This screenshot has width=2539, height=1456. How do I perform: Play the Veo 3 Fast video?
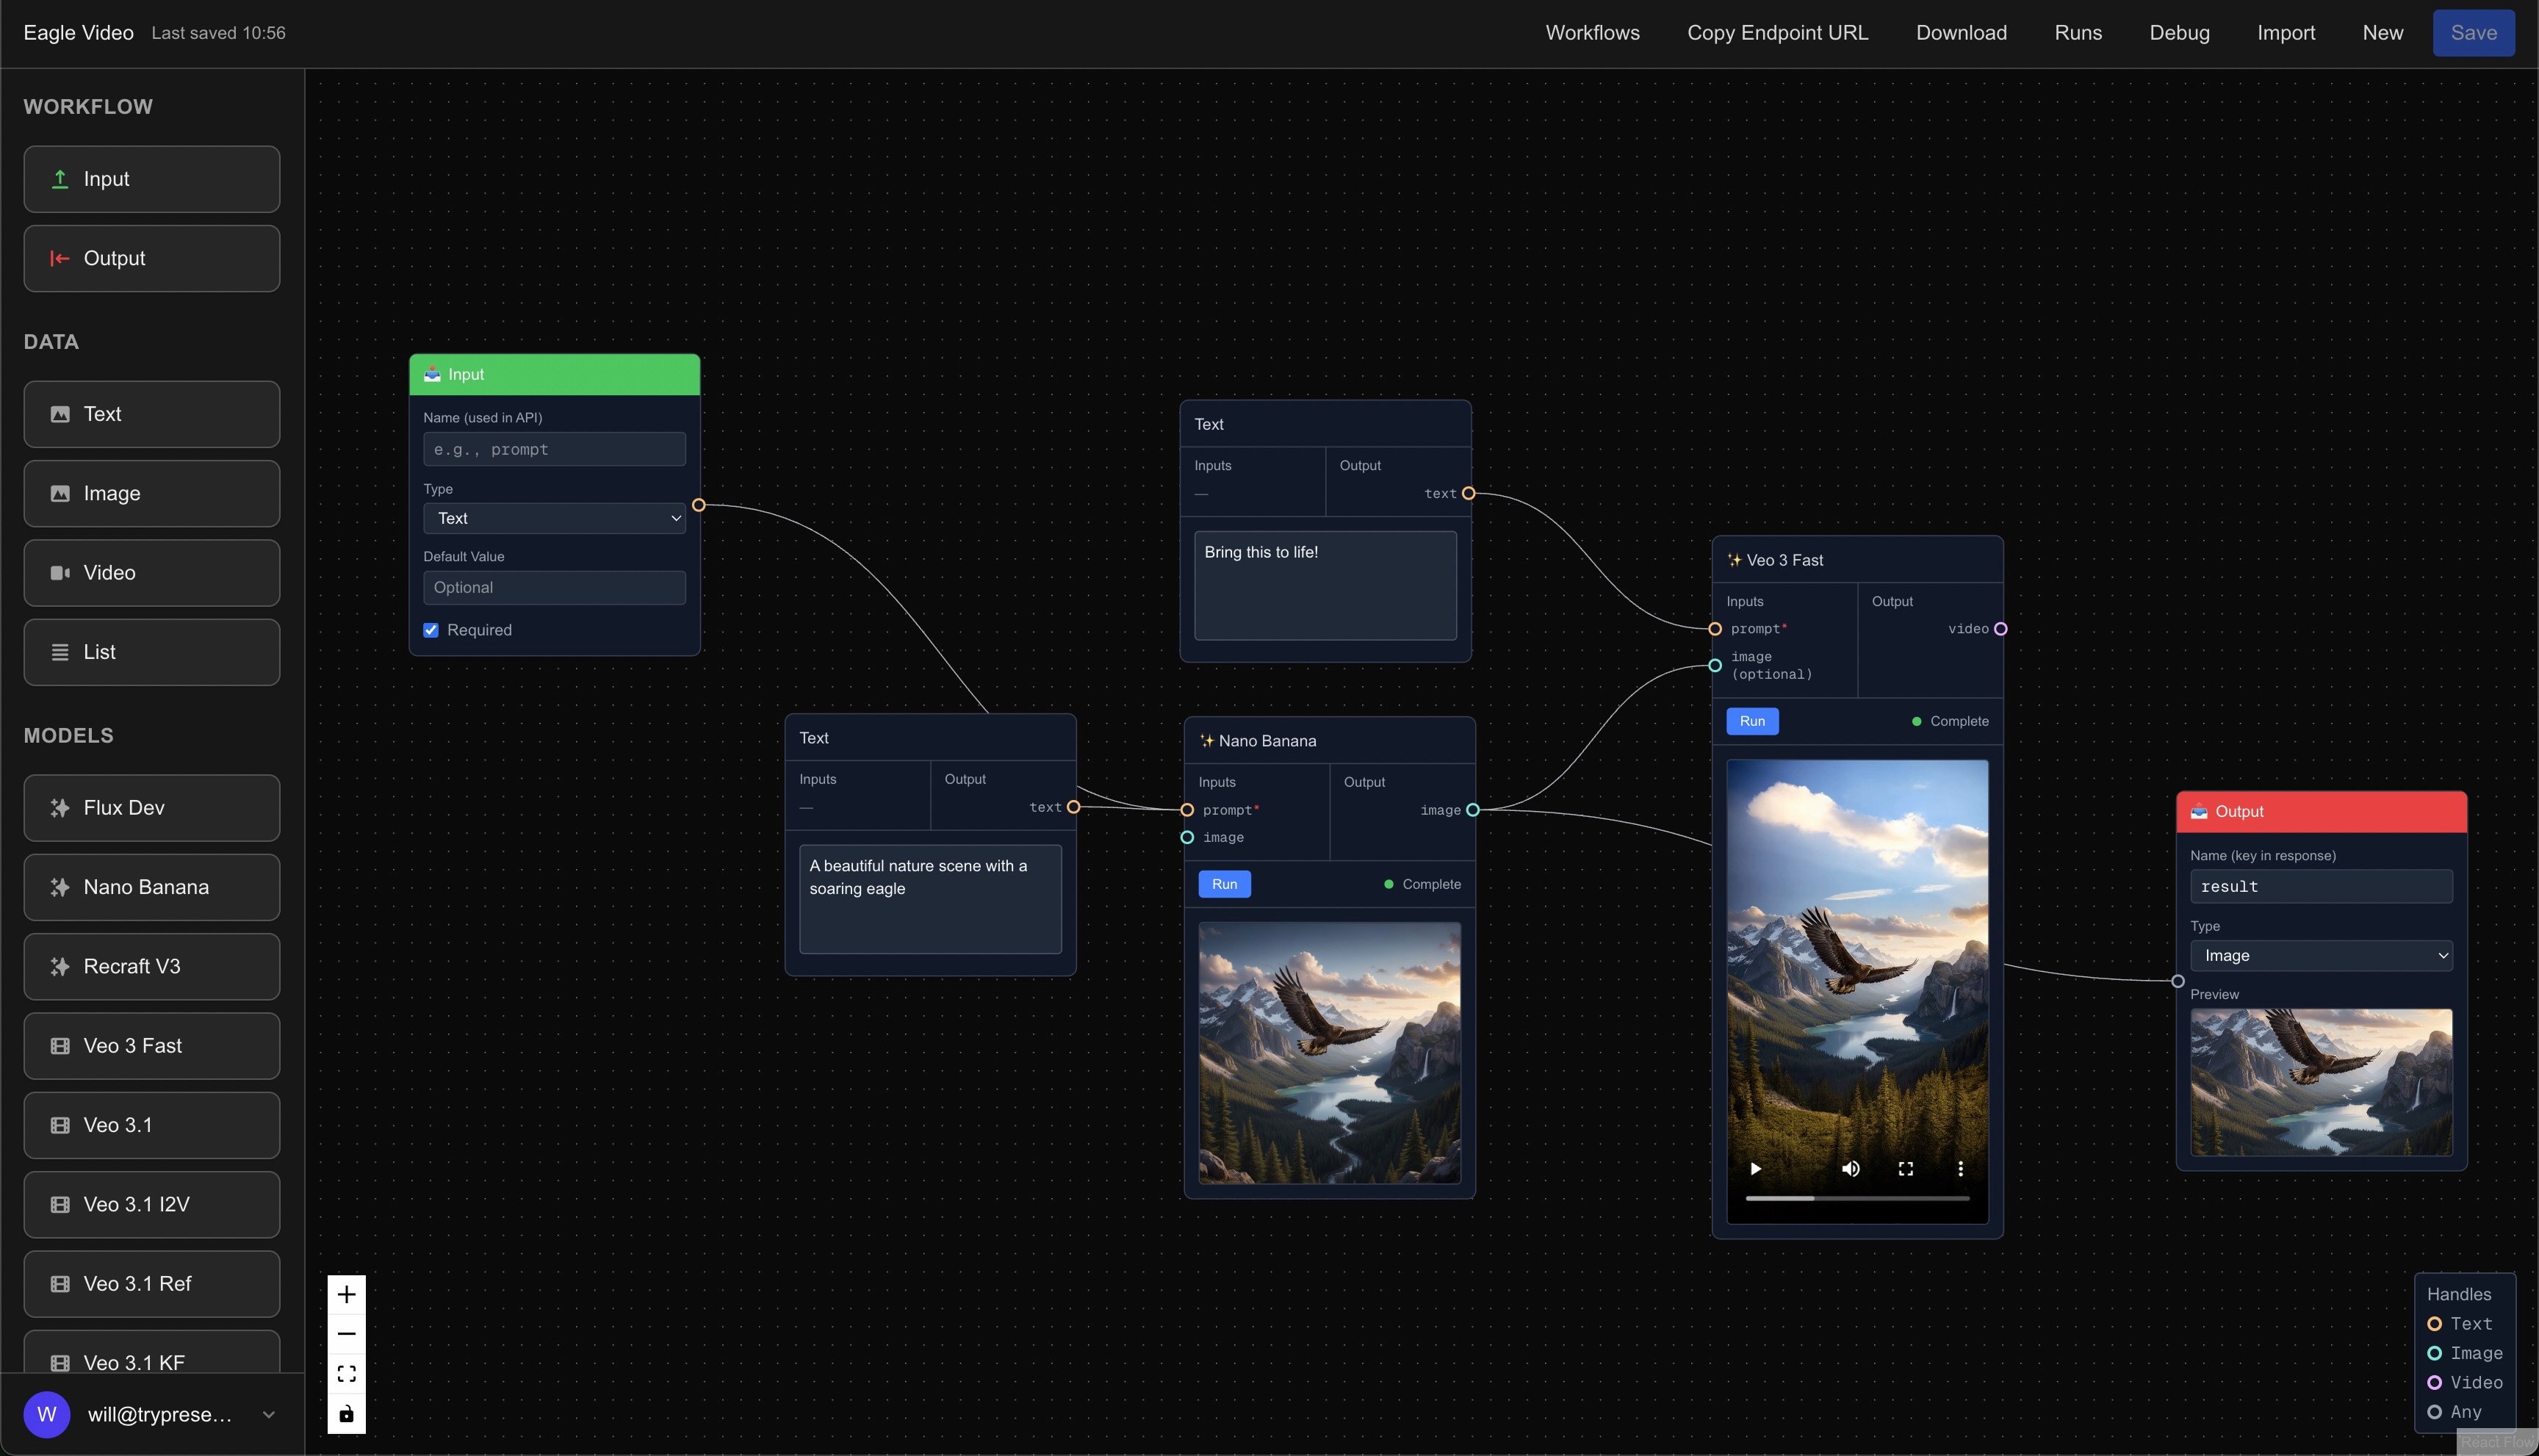click(x=1755, y=1168)
